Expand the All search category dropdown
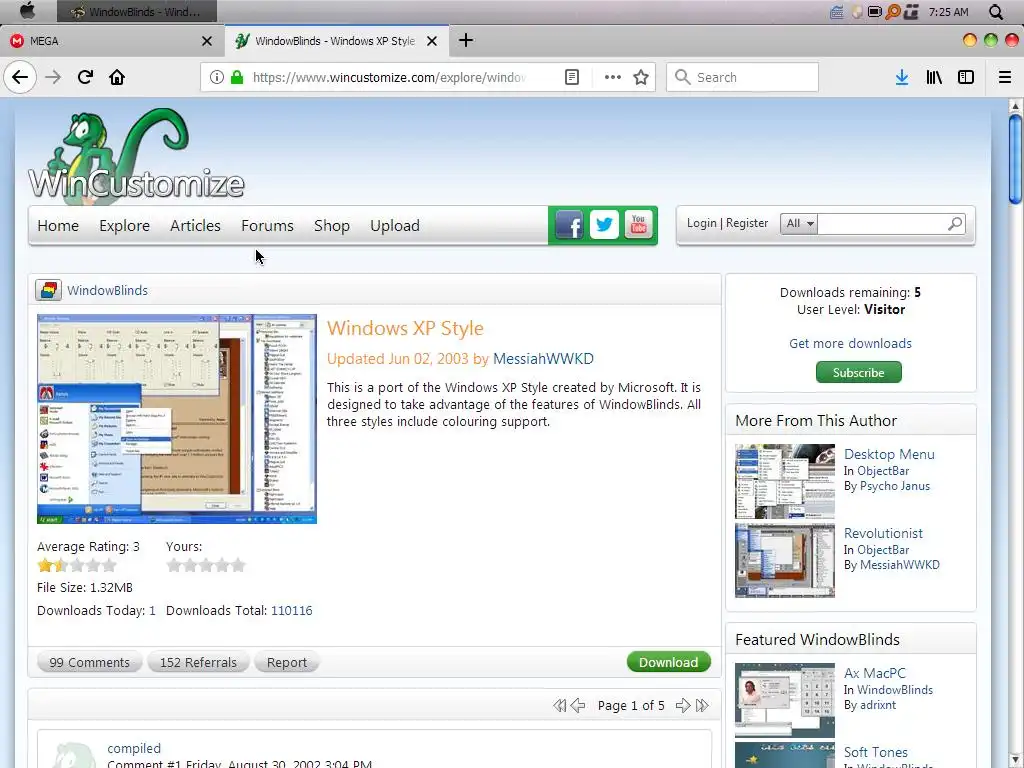The image size is (1024, 768). pyautogui.click(x=799, y=223)
